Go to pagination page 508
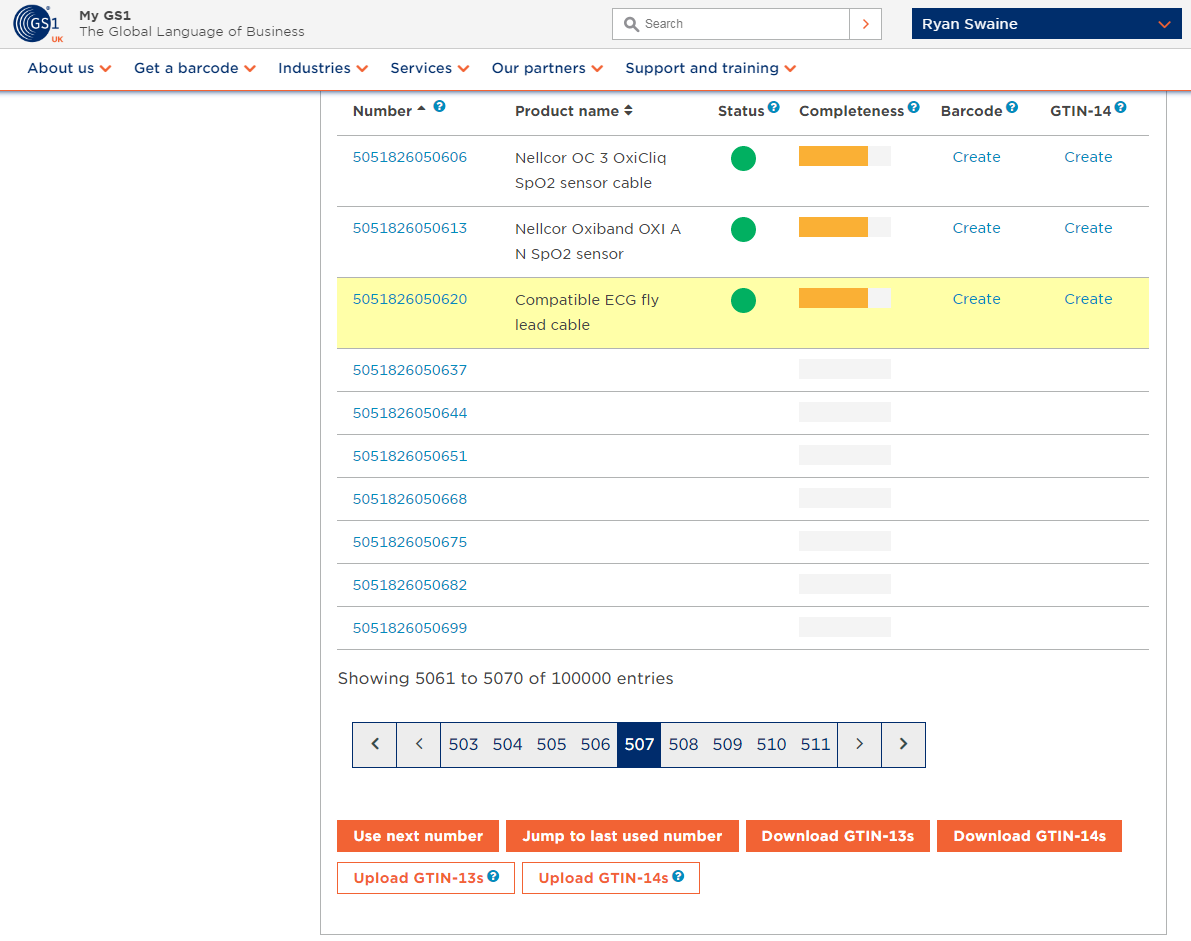 pos(683,744)
